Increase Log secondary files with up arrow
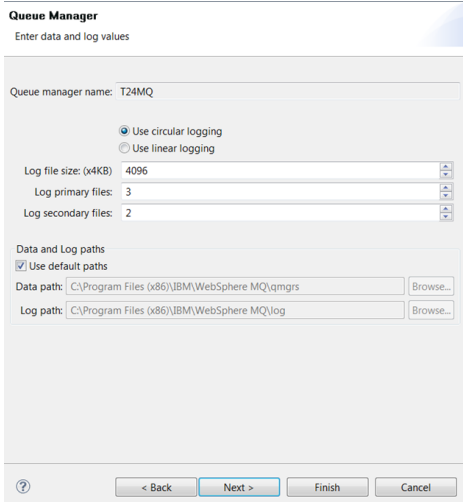The height and width of the screenshot is (502, 468). coord(446,209)
